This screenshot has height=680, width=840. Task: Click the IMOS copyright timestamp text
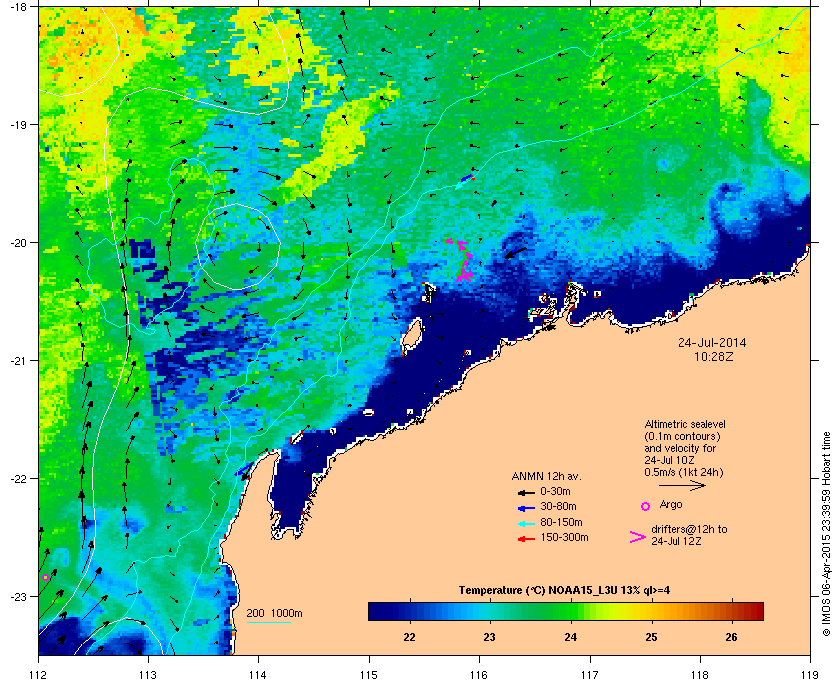pos(826,534)
